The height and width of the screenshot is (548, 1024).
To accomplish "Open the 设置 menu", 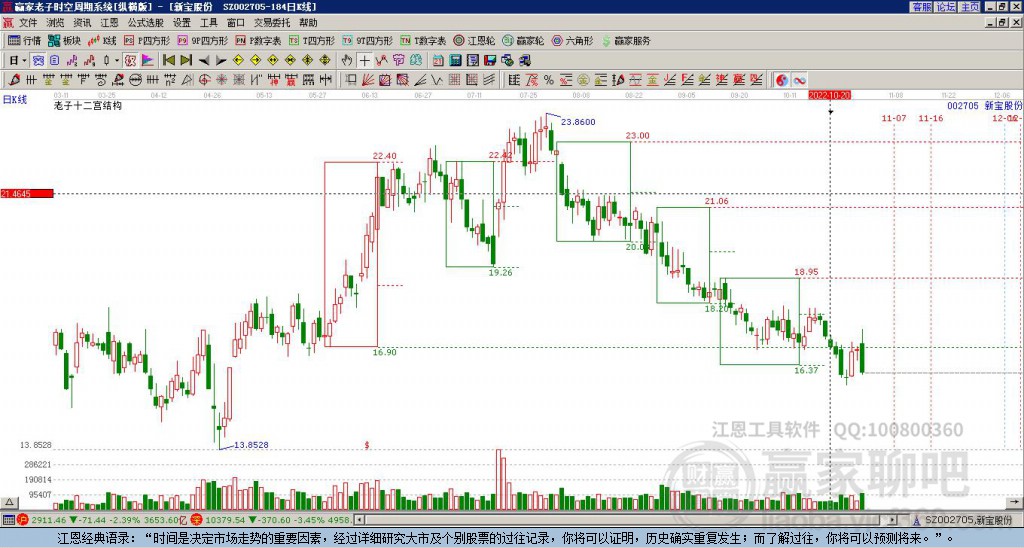I will [182, 23].
